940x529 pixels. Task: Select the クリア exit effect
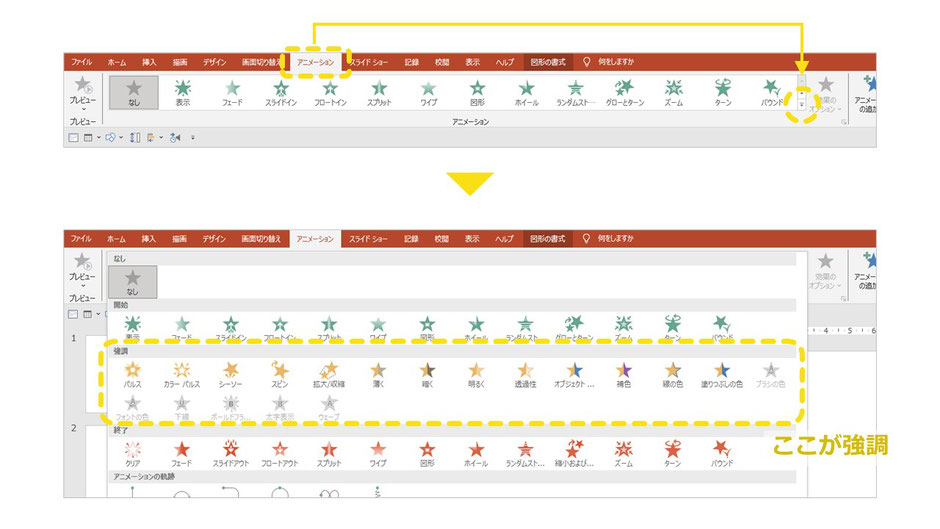click(x=132, y=454)
